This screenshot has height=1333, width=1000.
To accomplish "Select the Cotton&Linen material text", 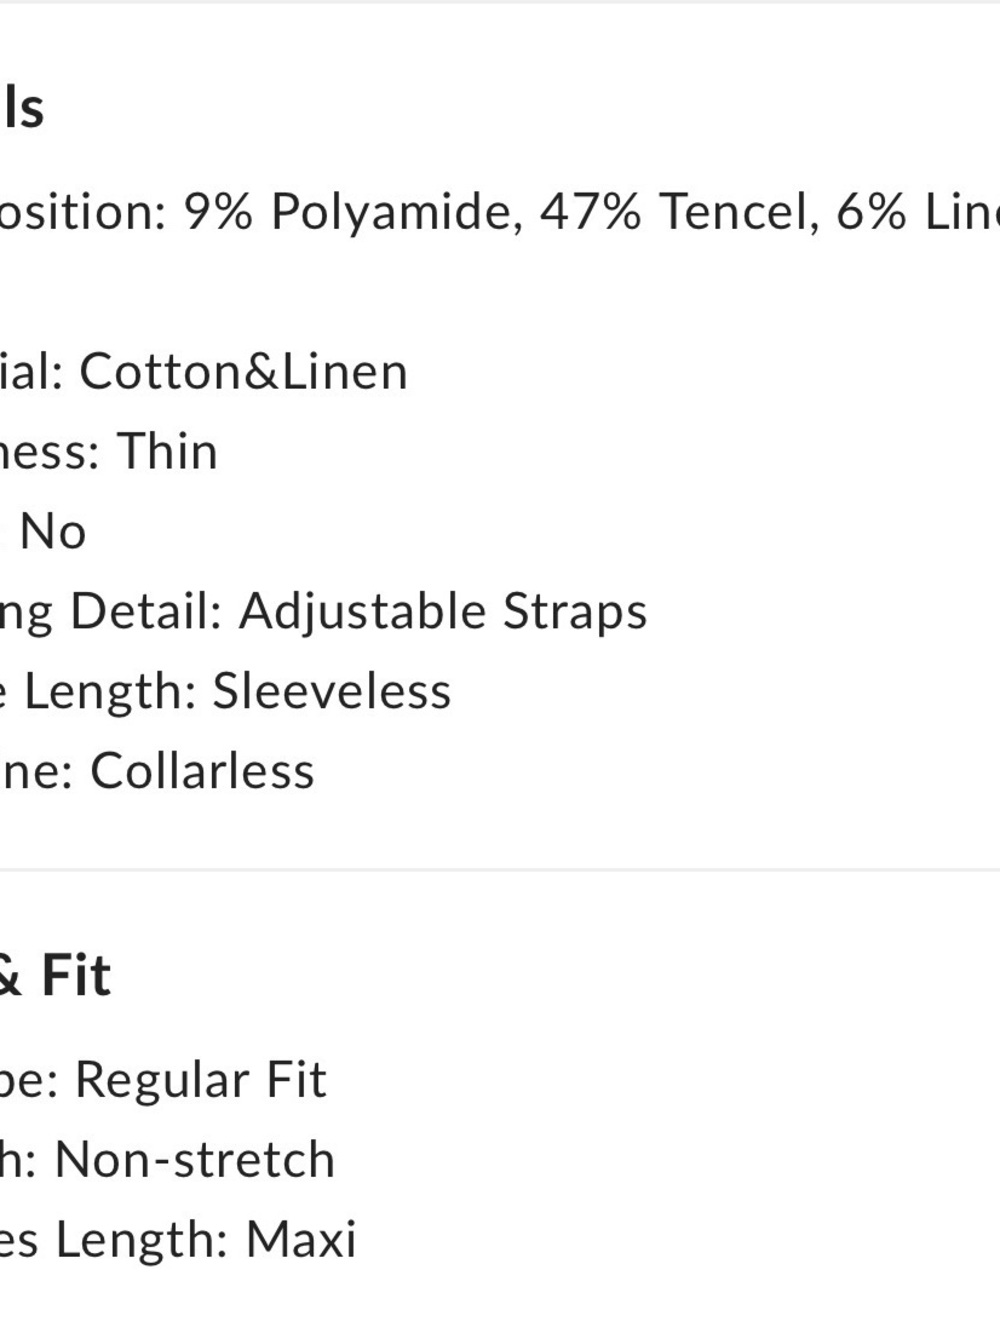I will coord(244,372).
